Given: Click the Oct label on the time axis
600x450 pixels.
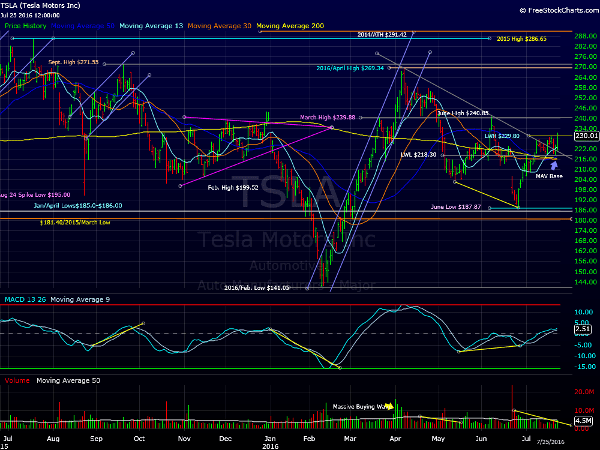Looking at the screenshot, I should coord(139,438).
